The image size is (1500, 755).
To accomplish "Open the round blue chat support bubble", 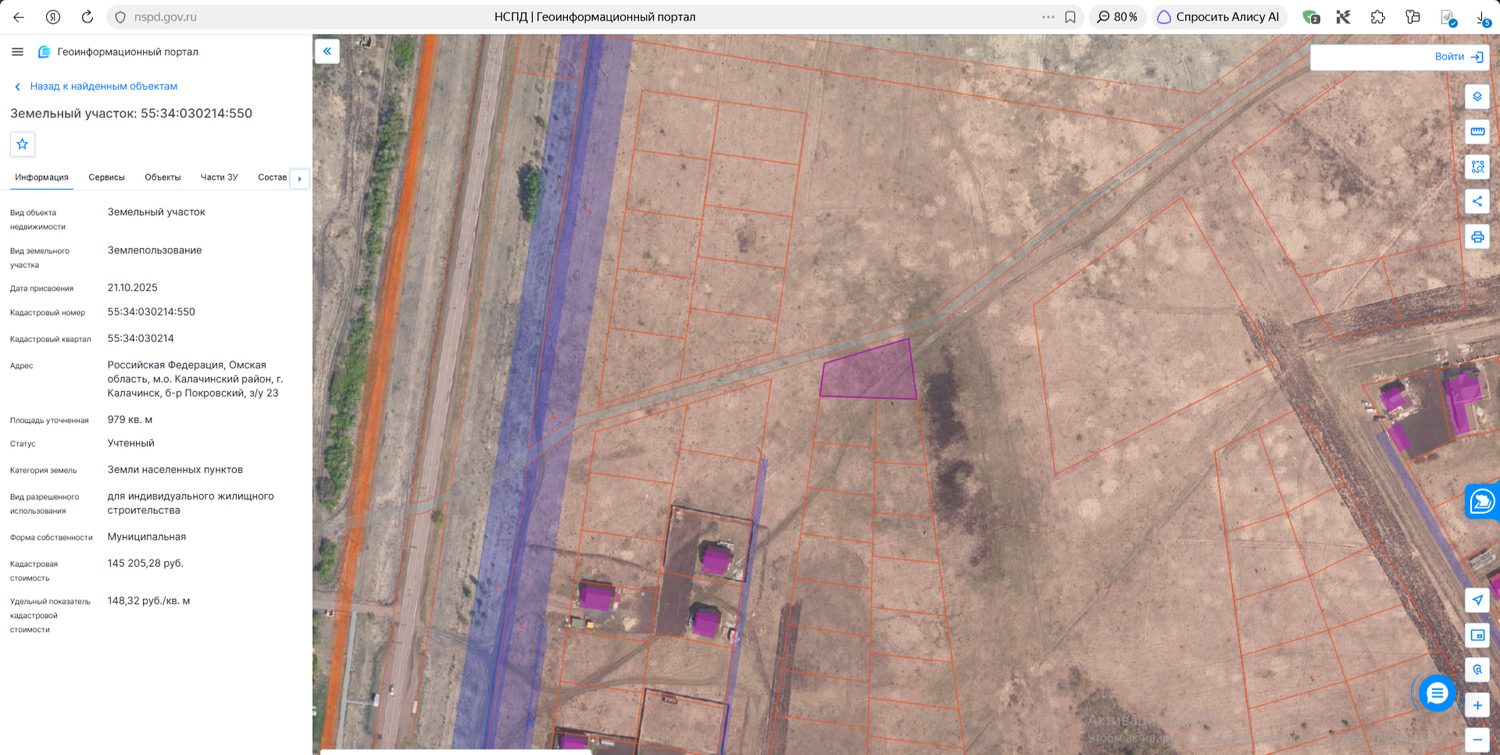I will (x=1437, y=692).
